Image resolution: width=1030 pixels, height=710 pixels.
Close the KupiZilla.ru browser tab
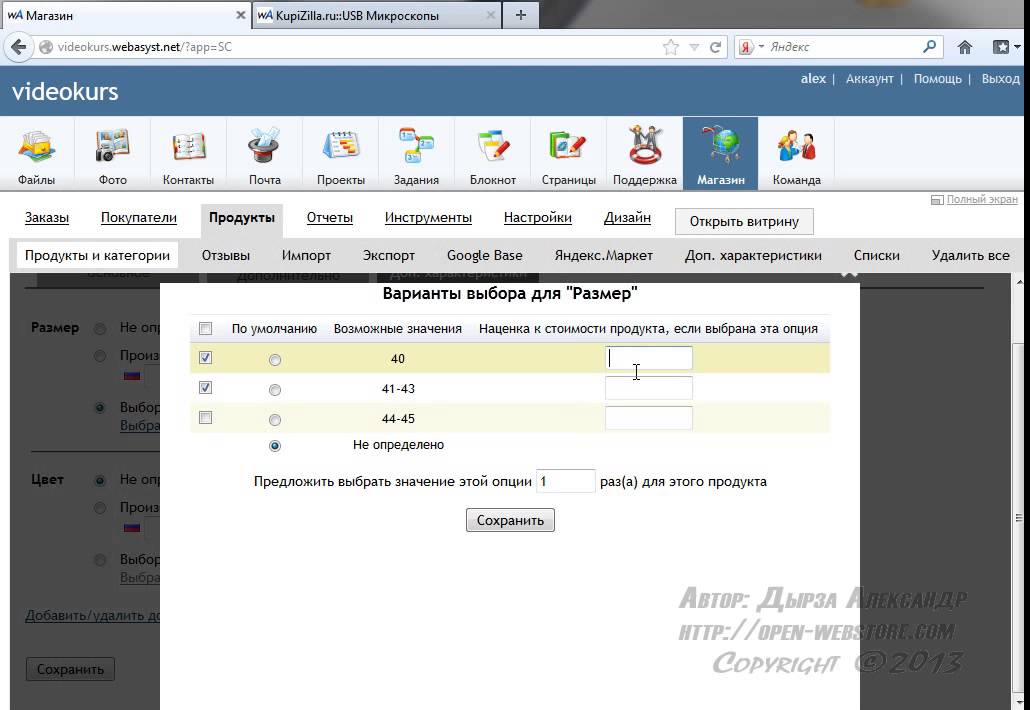pyautogui.click(x=490, y=15)
